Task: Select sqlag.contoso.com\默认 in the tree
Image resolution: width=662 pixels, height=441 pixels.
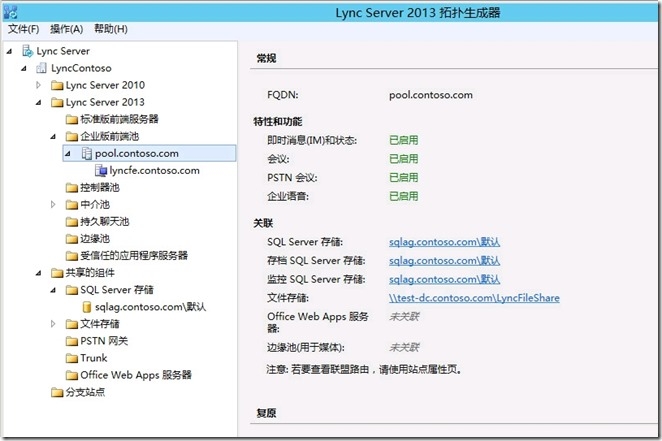Action: (x=150, y=307)
